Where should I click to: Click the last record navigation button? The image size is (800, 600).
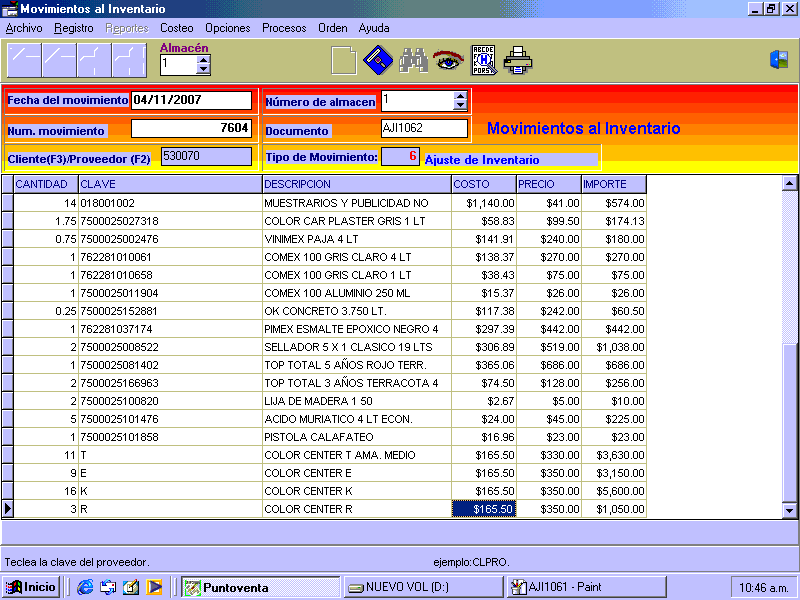(x=129, y=61)
